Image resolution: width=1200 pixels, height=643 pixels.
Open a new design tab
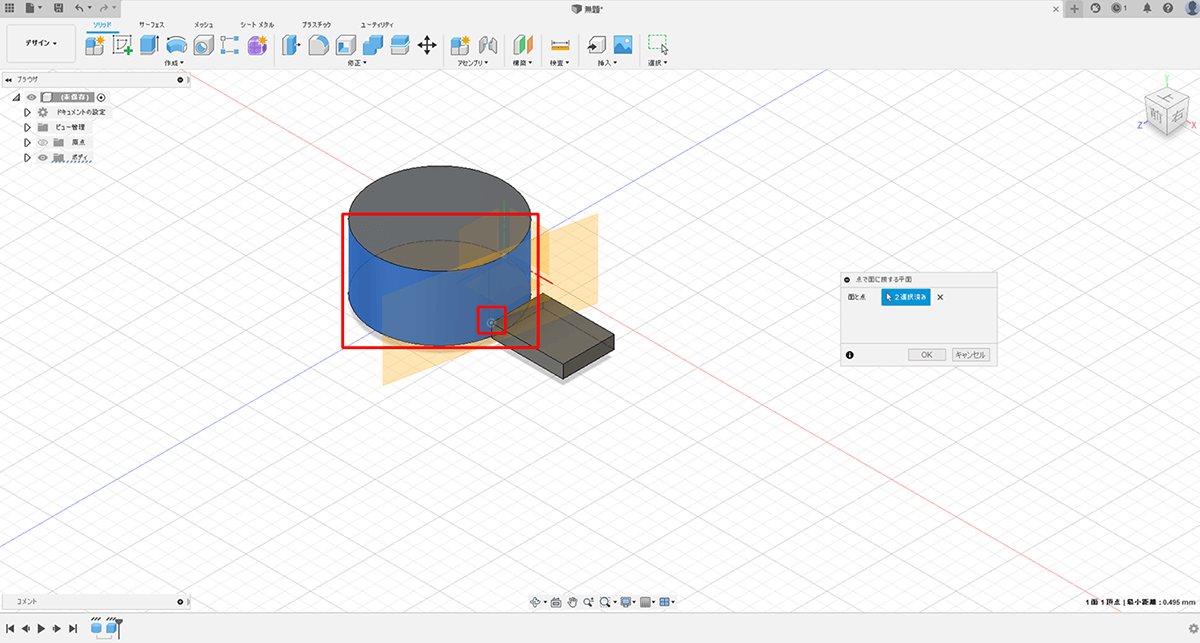coord(1075,8)
